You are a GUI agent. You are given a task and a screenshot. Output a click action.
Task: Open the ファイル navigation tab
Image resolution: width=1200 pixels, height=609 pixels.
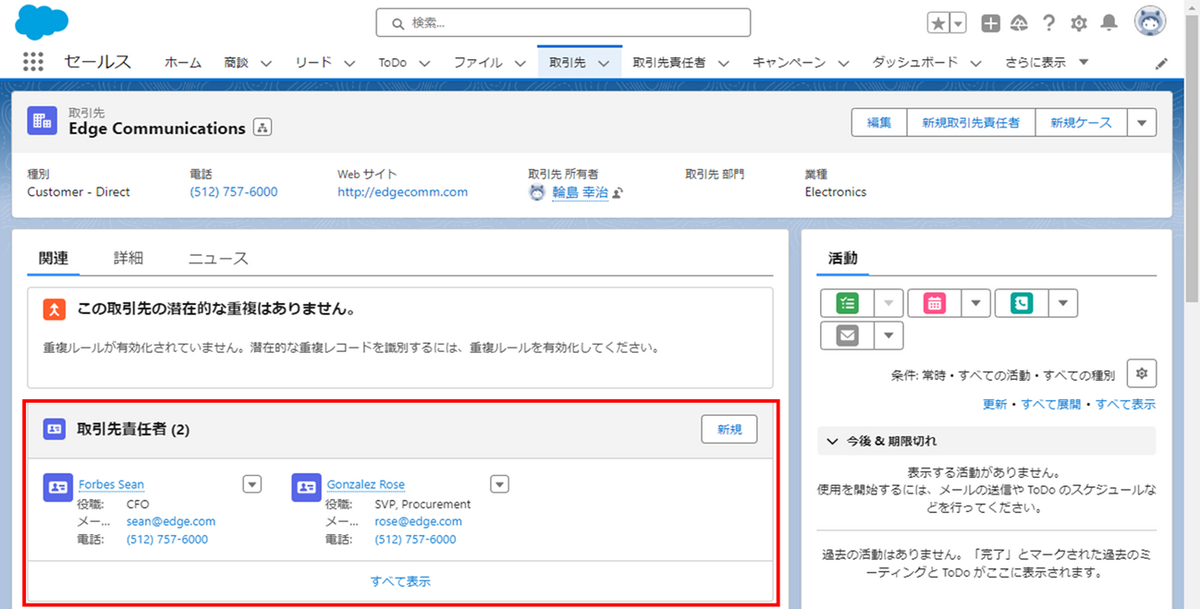tap(478, 62)
